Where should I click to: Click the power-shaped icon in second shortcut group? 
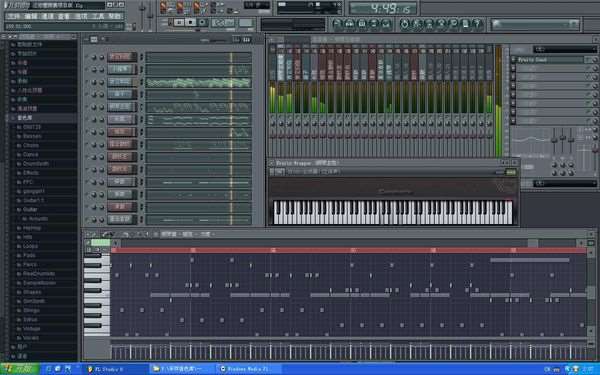point(404,24)
